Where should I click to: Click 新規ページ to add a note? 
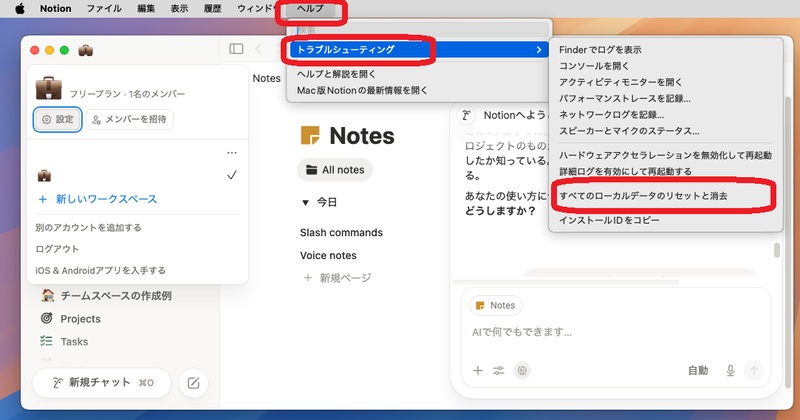(338, 278)
